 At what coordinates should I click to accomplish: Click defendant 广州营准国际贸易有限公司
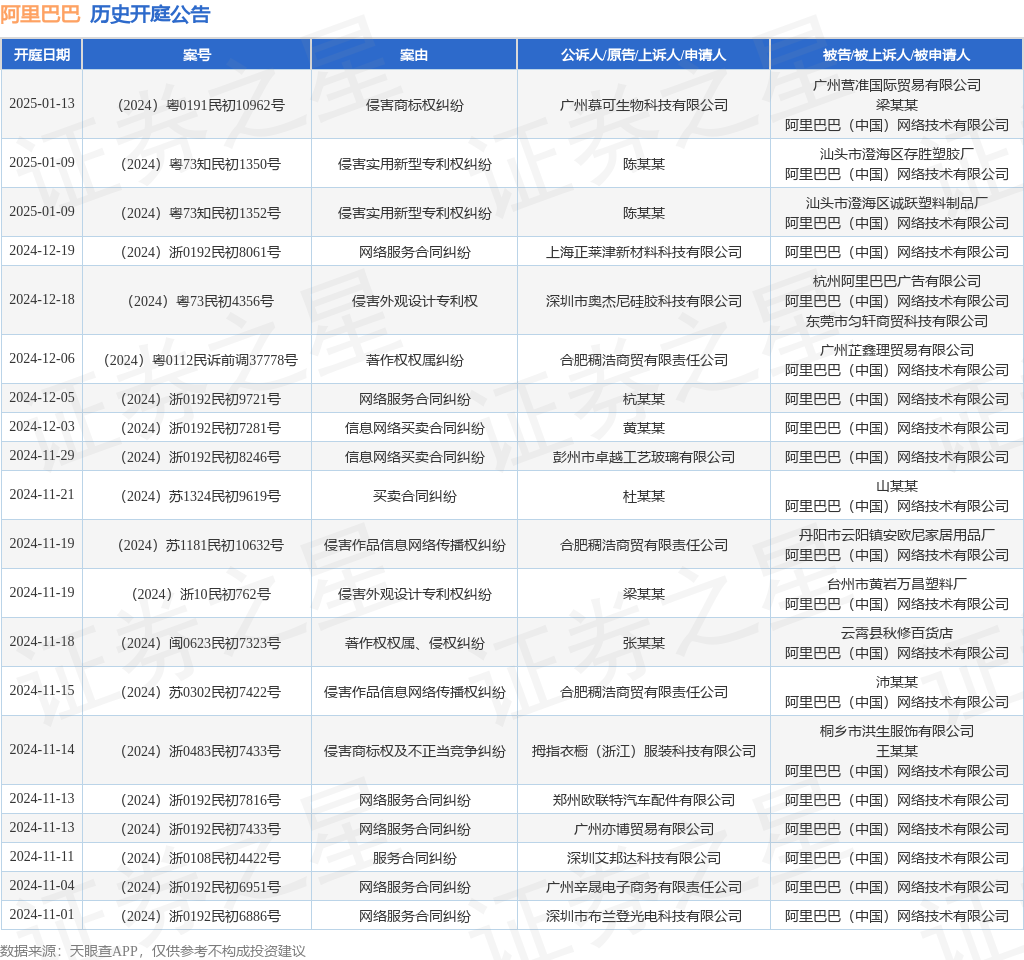click(897, 85)
